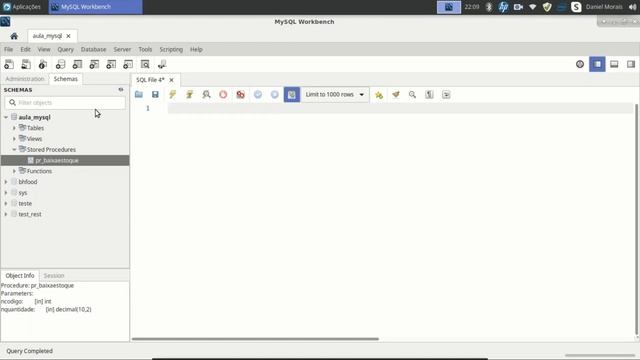This screenshot has height=360, width=640.
Task: Toggle word wrapping in the editor
Action: [x=446, y=95]
